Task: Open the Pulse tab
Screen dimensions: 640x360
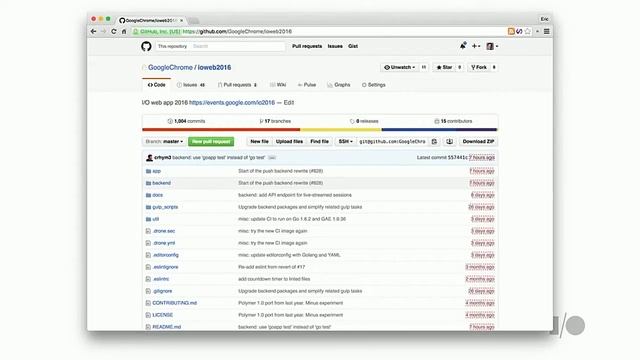Action: (x=307, y=85)
